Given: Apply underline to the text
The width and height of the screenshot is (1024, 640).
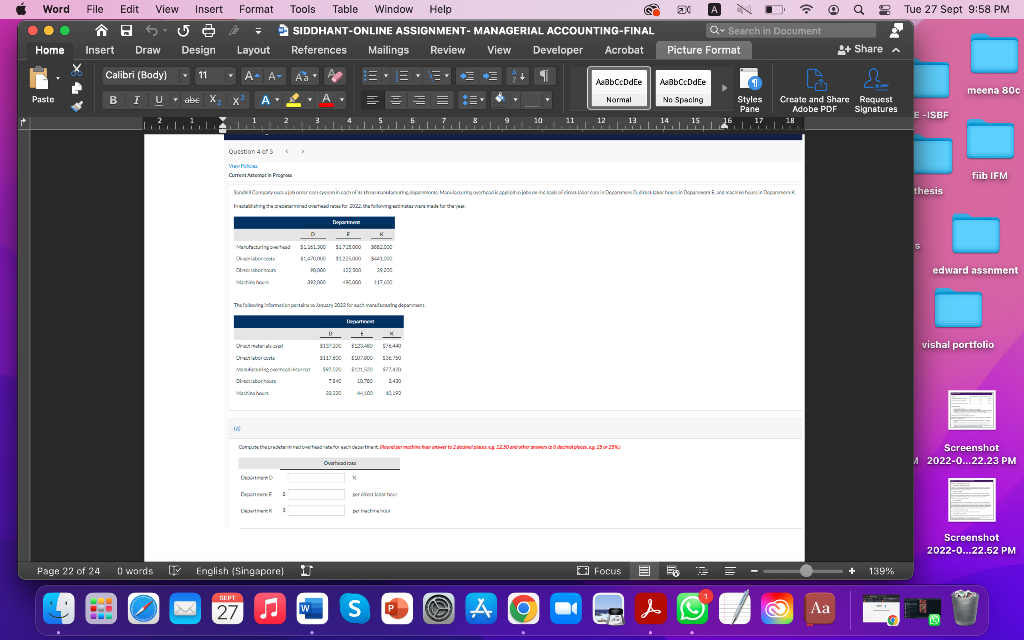Looking at the screenshot, I should coord(157,99).
